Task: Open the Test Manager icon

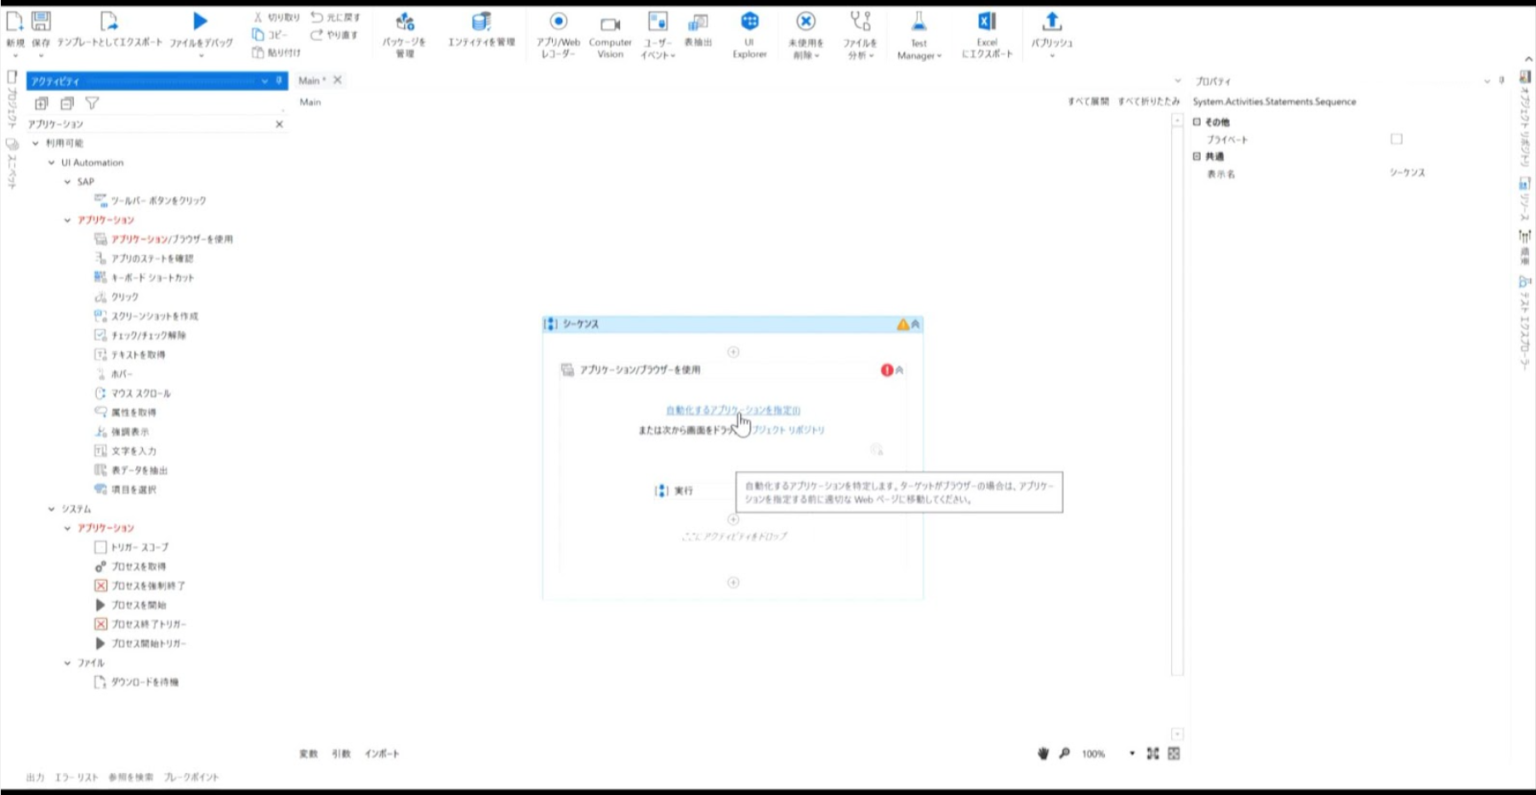Action: pyautogui.click(x=917, y=22)
